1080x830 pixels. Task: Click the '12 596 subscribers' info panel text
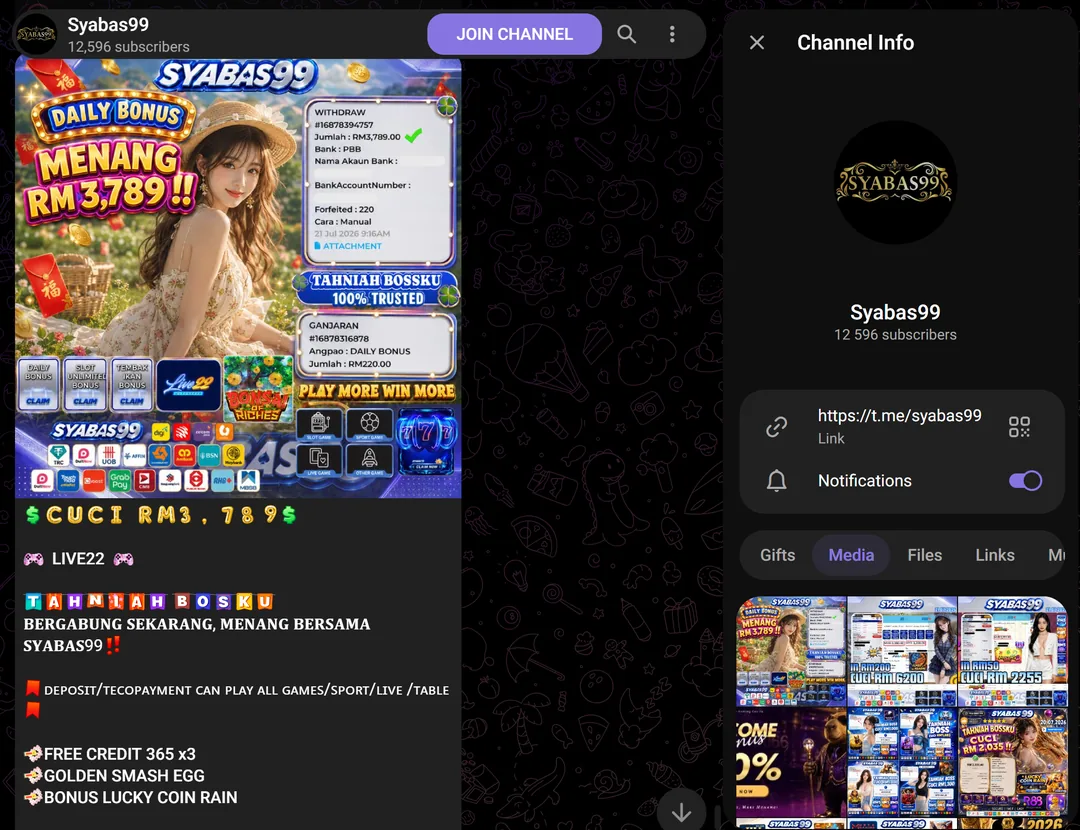895,335
